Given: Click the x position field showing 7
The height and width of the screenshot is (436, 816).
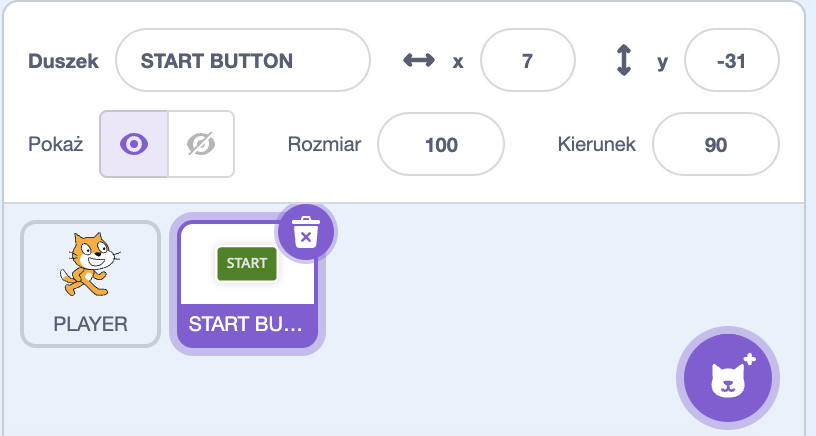Looking at the screenshot, I should [528, 60].
